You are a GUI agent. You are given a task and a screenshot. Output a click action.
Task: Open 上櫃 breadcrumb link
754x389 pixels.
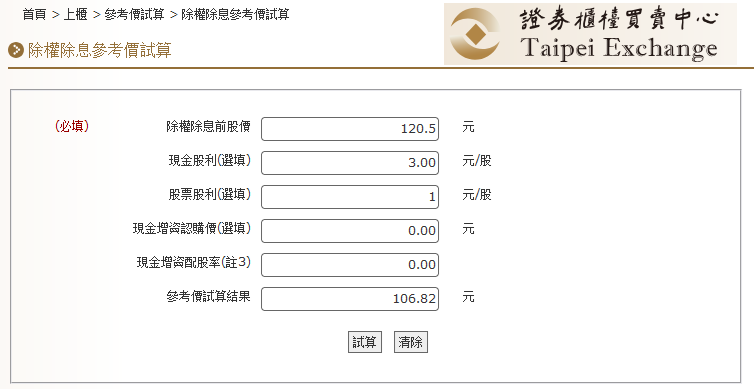[75, 14]
